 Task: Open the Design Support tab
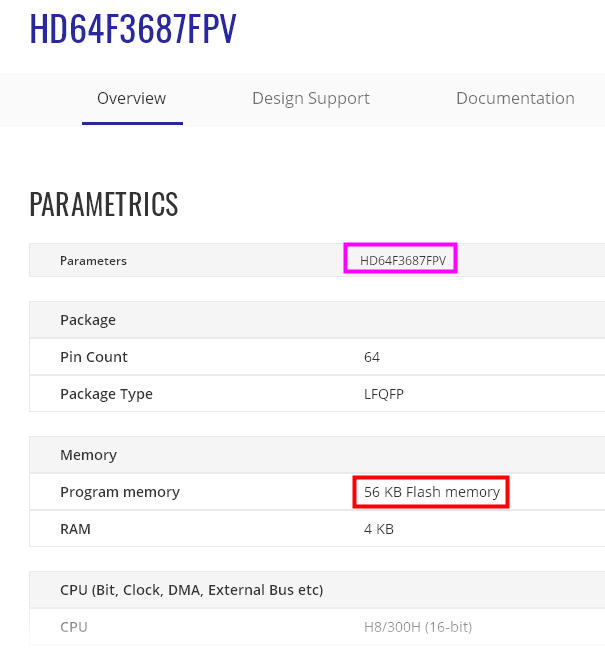coord(310,99)
